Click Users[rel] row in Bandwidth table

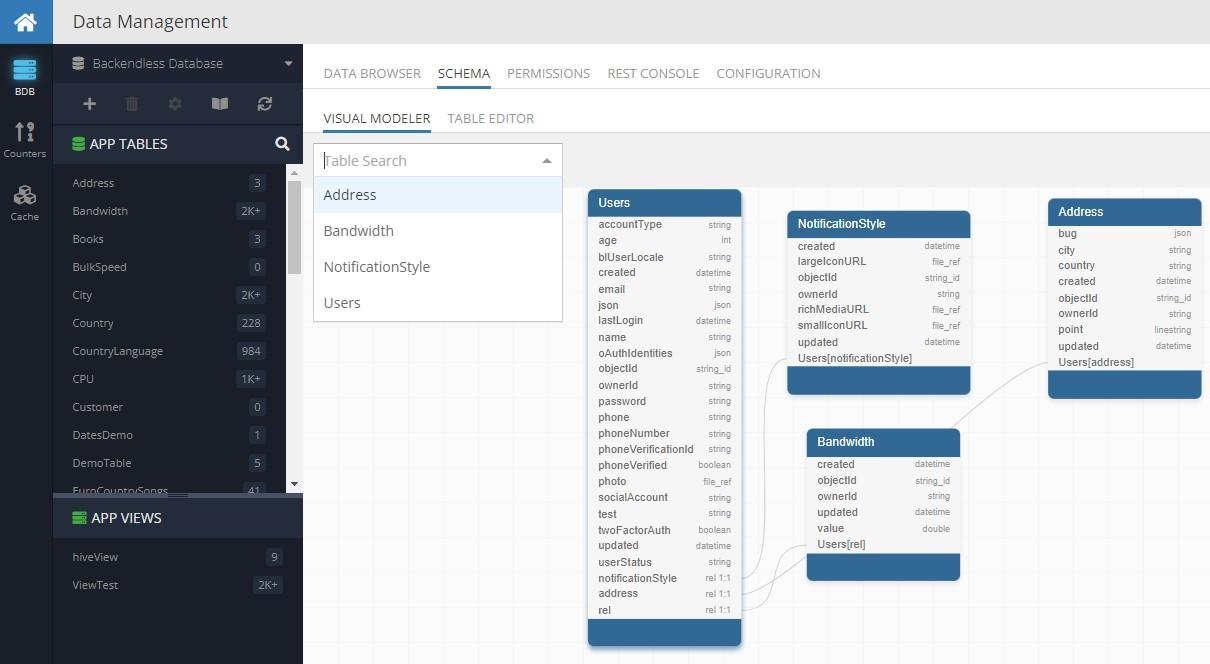[883, 544]
